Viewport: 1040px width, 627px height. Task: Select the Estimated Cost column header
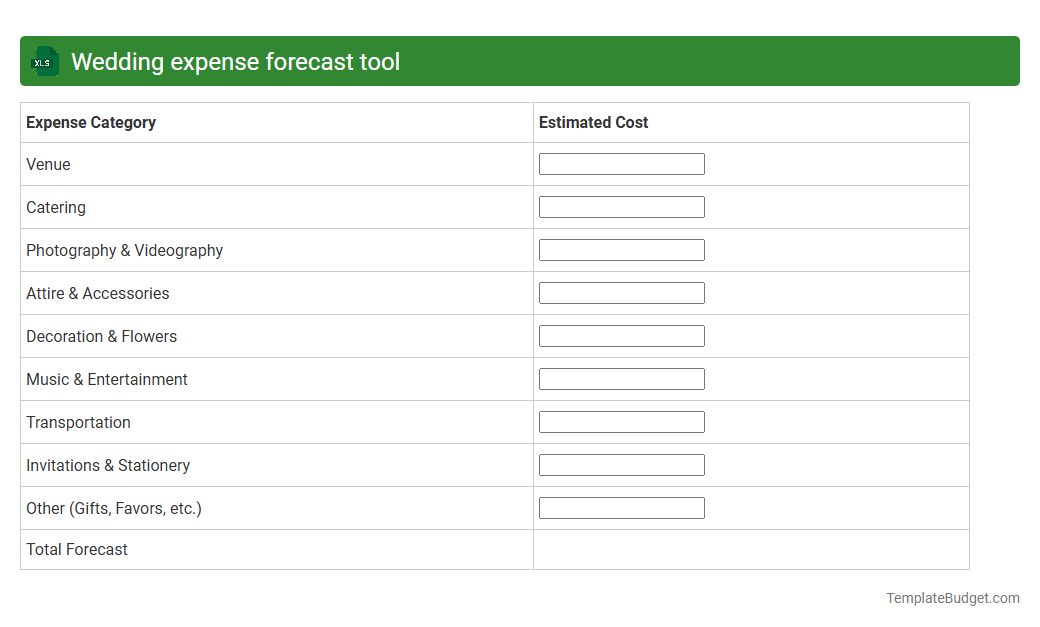(593, 122)
